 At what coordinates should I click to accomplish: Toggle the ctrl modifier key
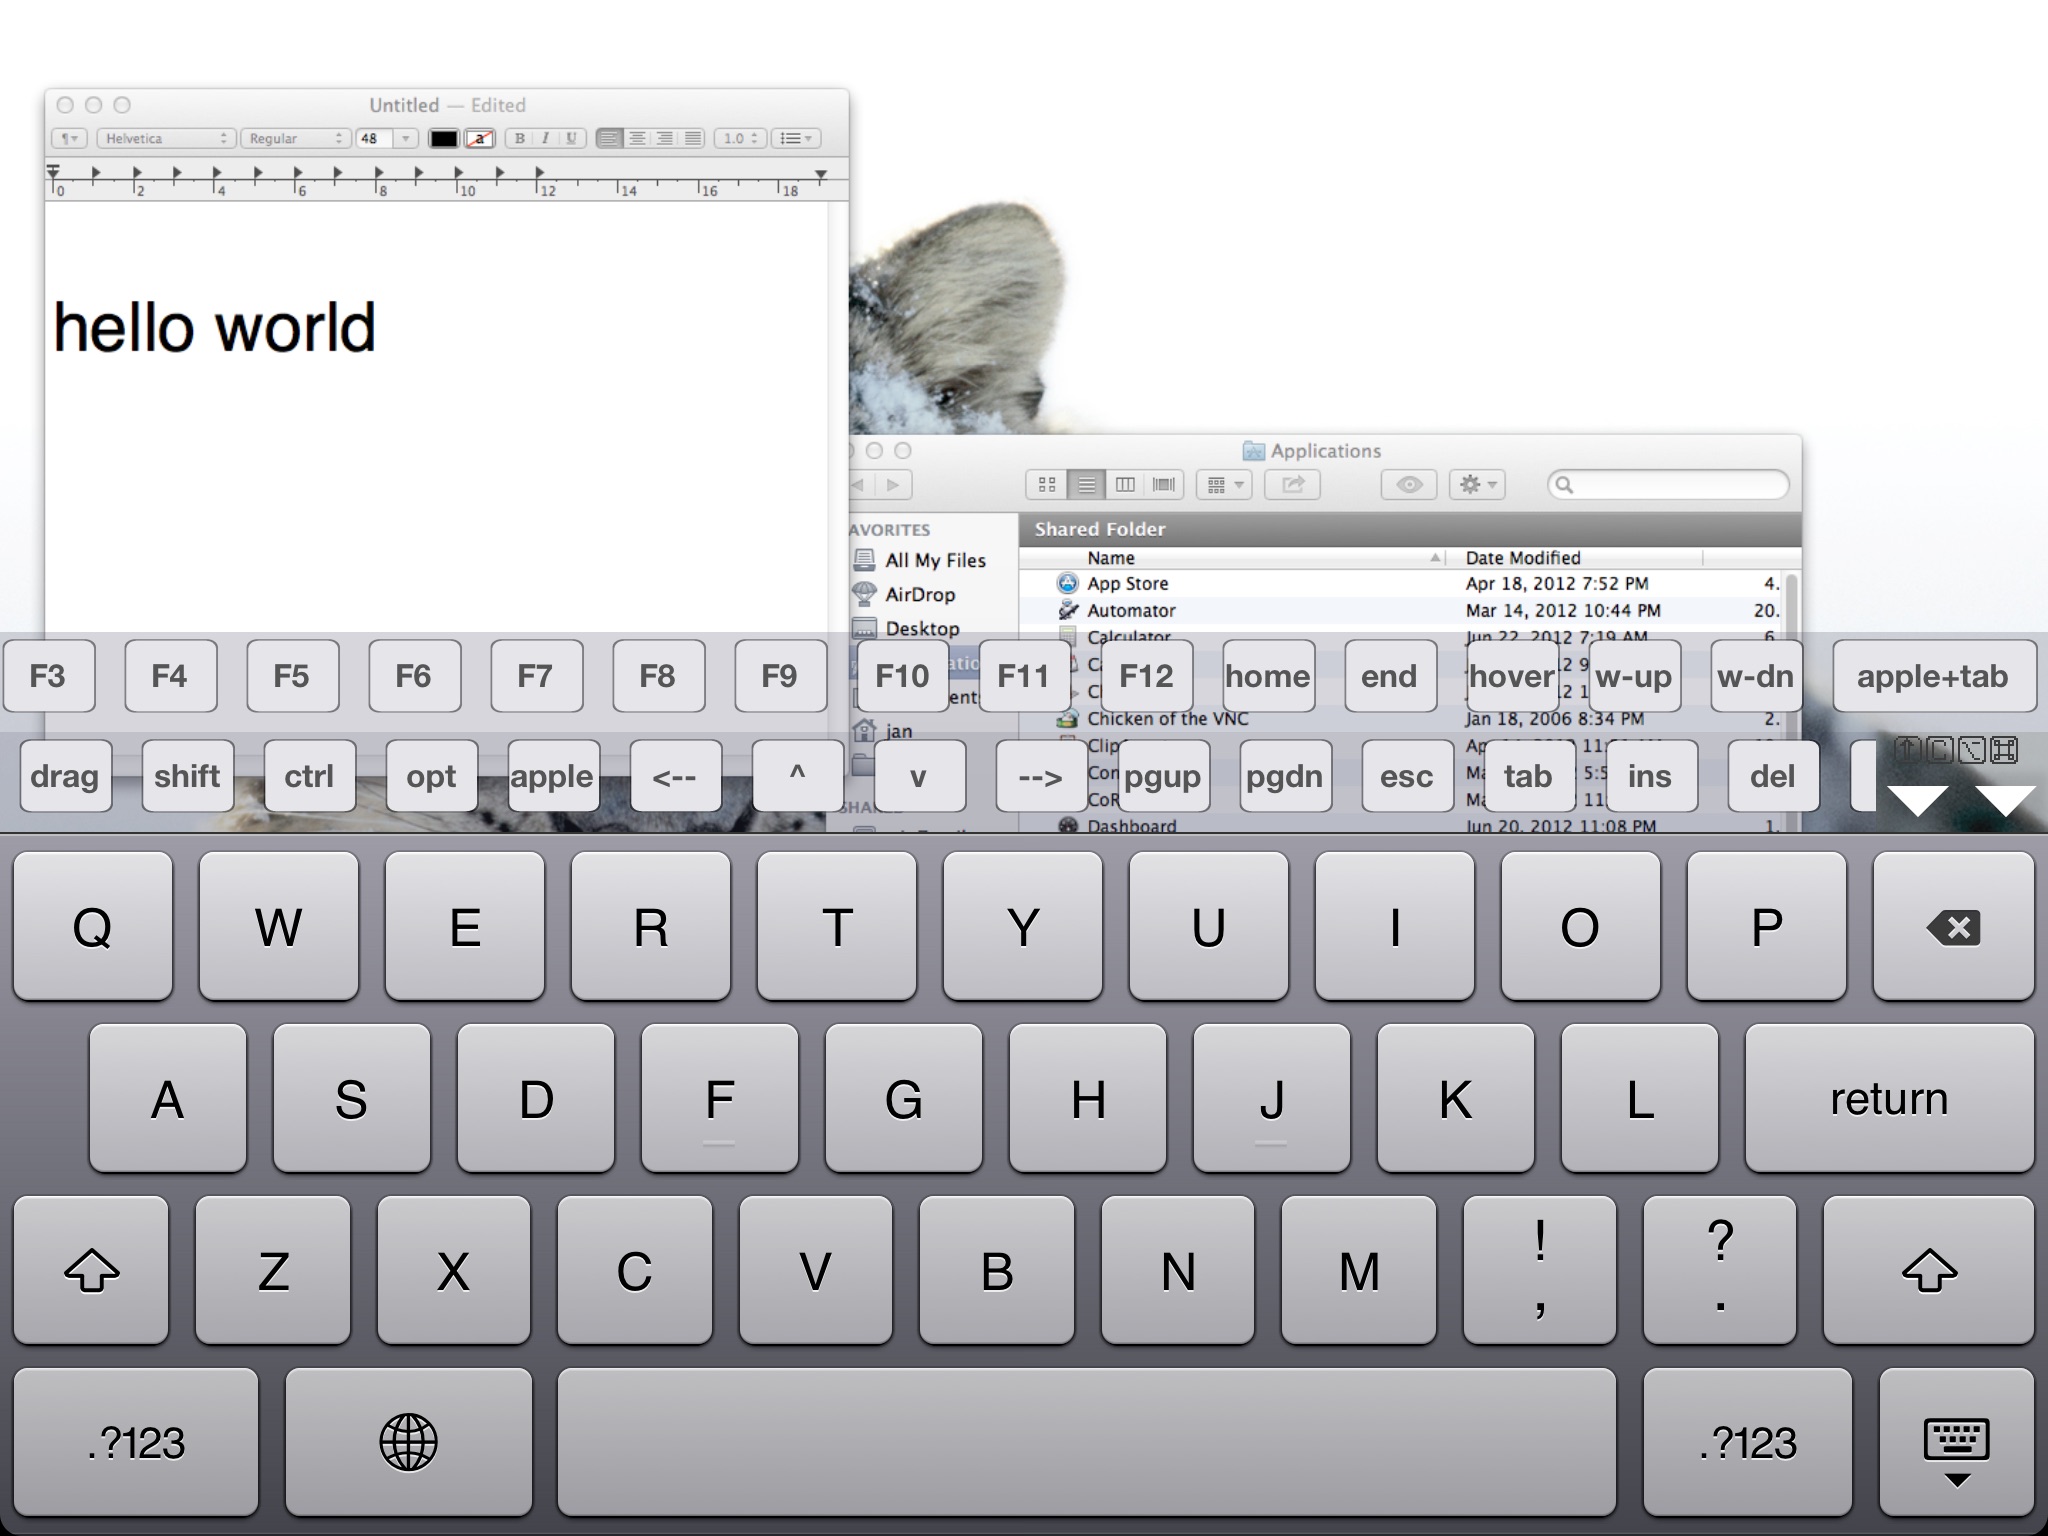[309, 776]
